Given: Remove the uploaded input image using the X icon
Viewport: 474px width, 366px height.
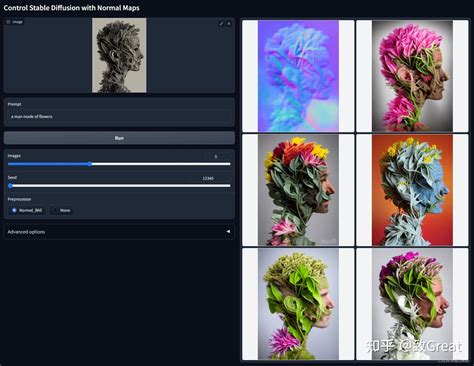Looking at the screenshot, I should pos(229,24).
